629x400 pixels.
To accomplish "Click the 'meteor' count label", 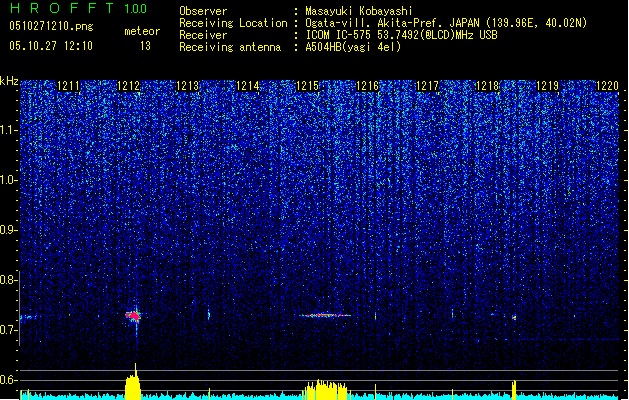I will [142, 31].
